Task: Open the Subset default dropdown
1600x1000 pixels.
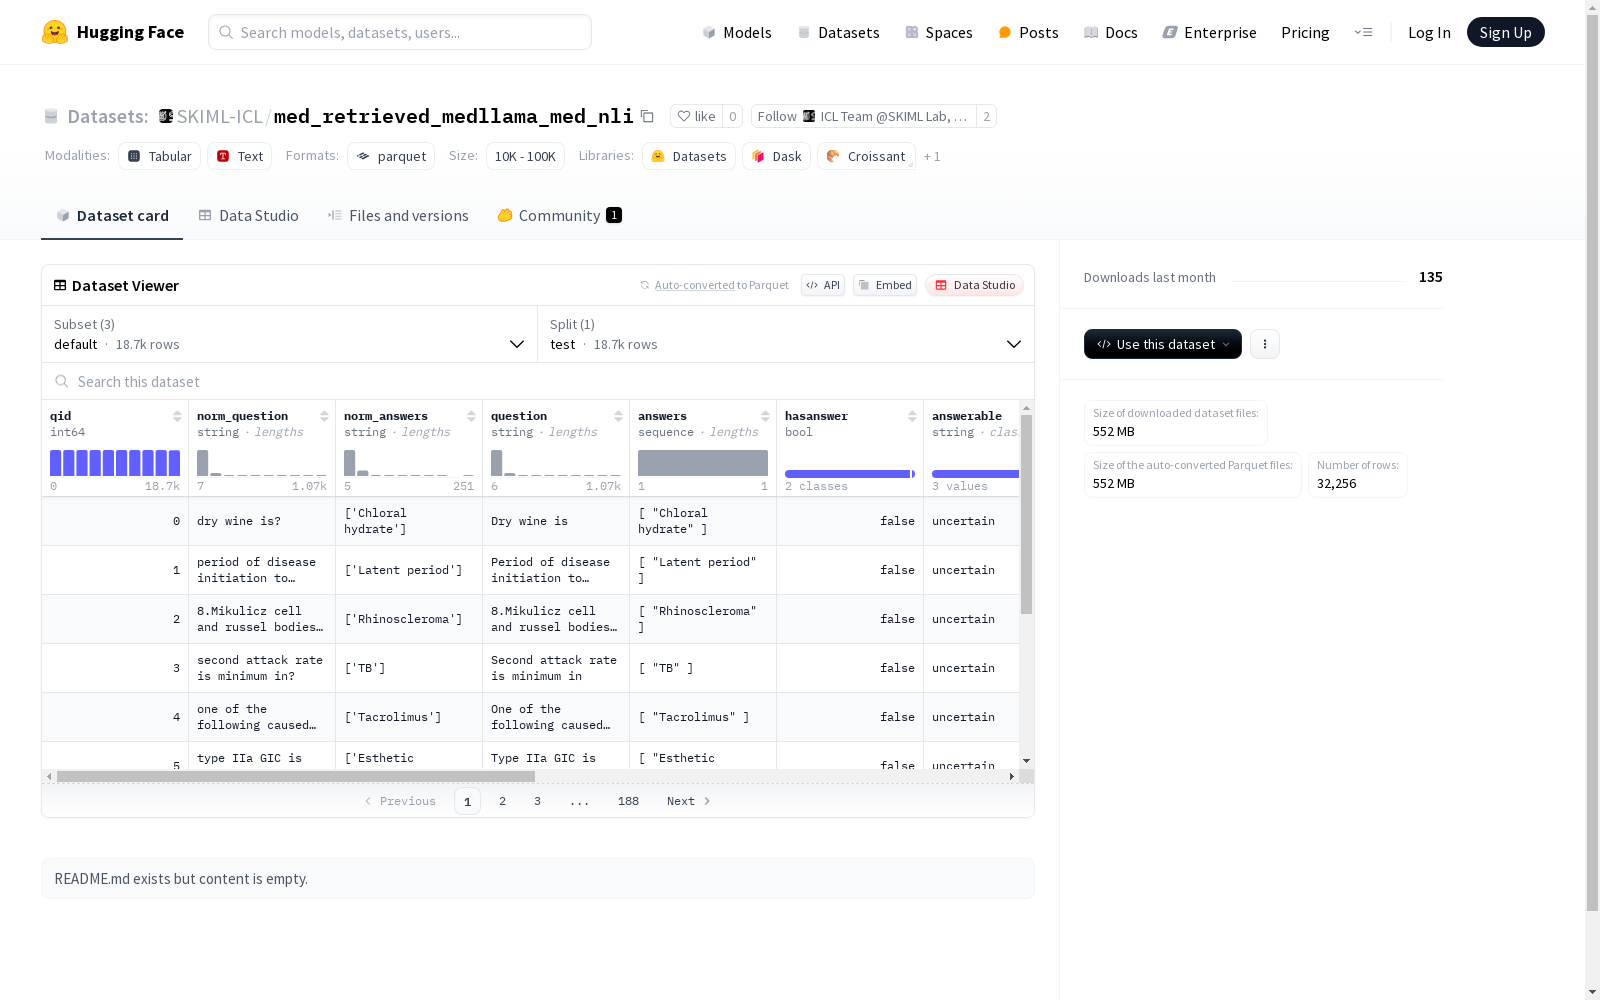Action: (290, 334)
